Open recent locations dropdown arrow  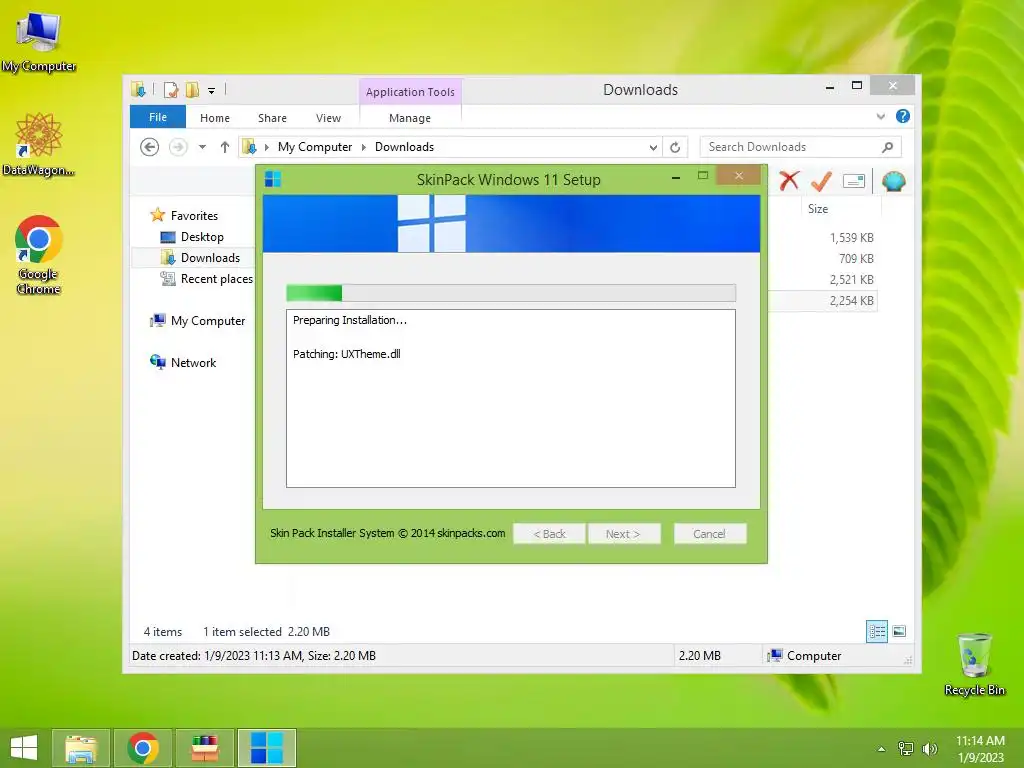click(202, 147)
